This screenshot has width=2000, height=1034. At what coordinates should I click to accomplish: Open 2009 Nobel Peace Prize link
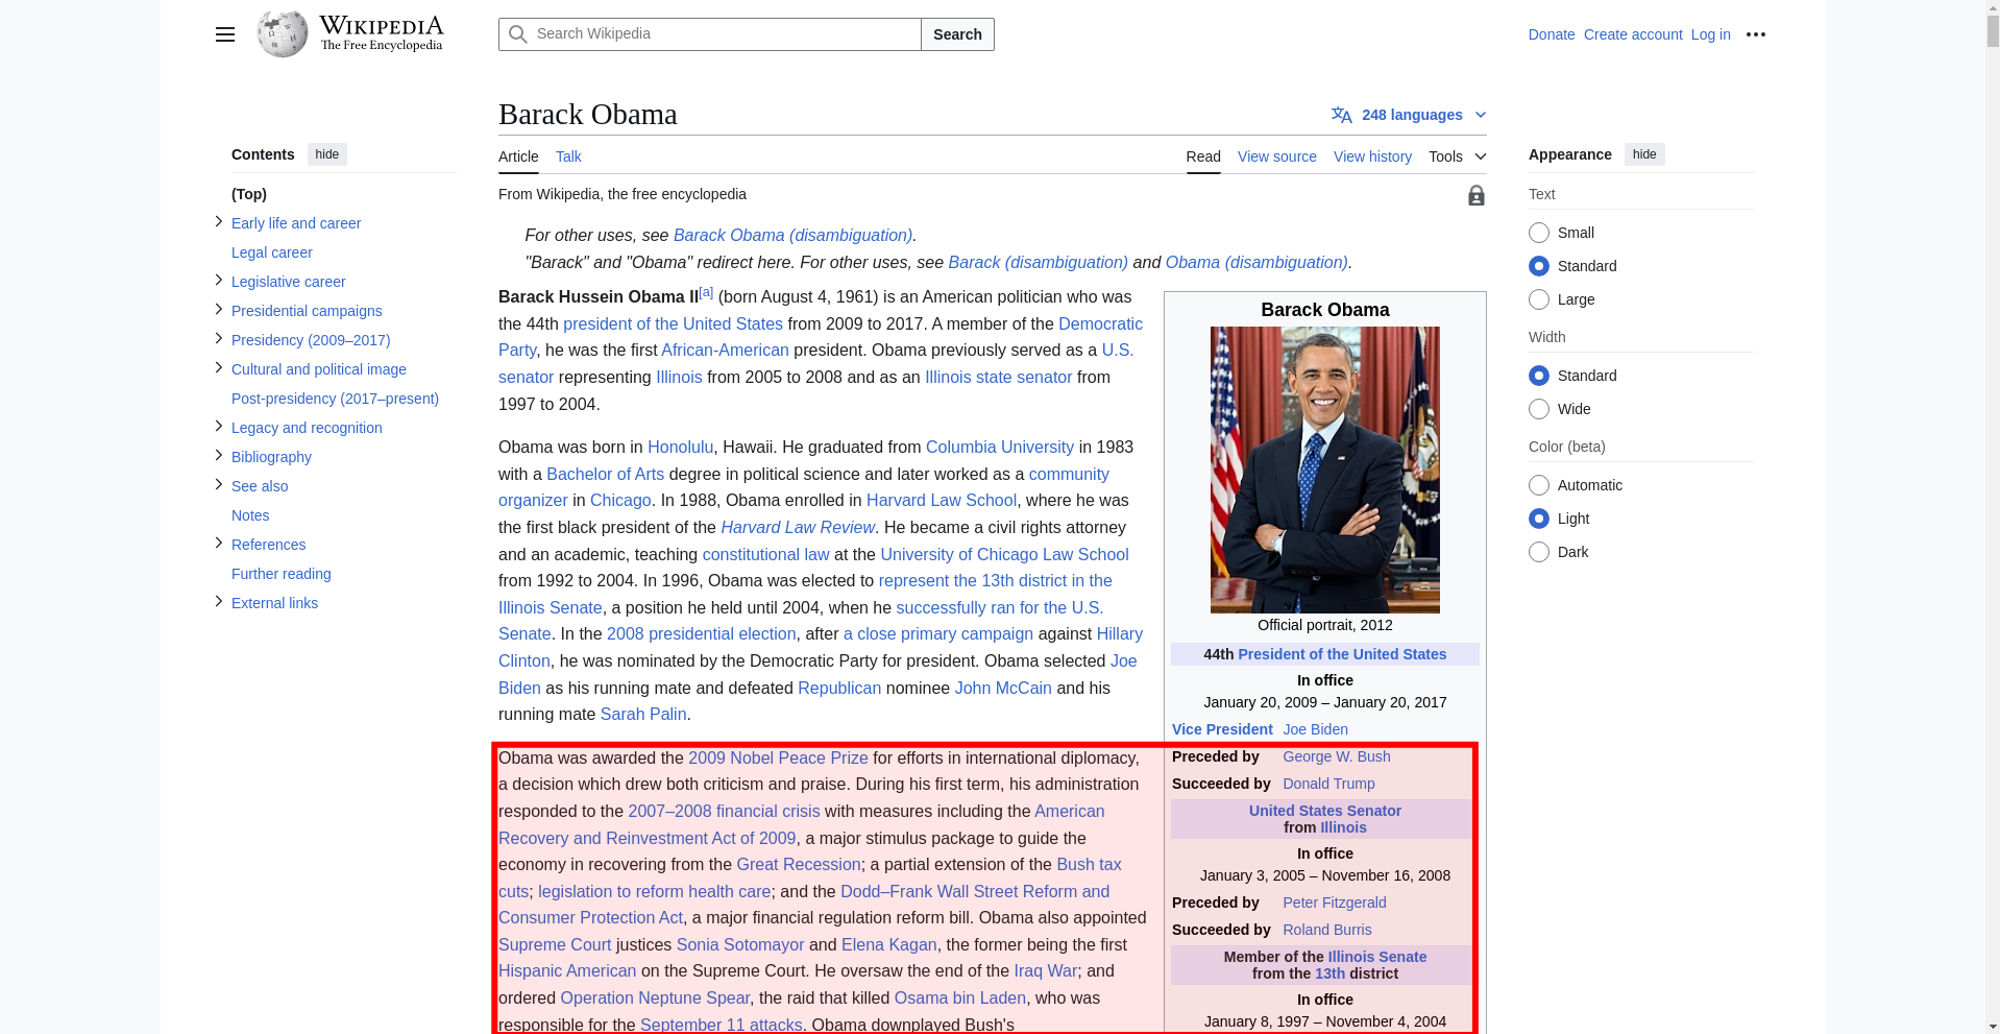778,758
